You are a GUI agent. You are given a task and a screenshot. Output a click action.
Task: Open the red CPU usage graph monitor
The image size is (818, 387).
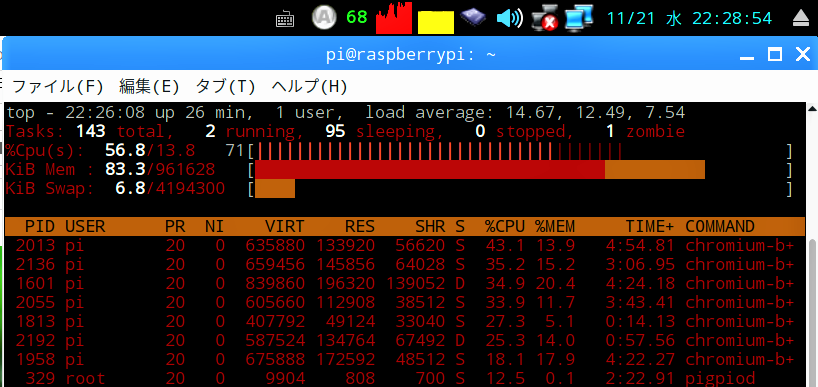click(393, 18)
